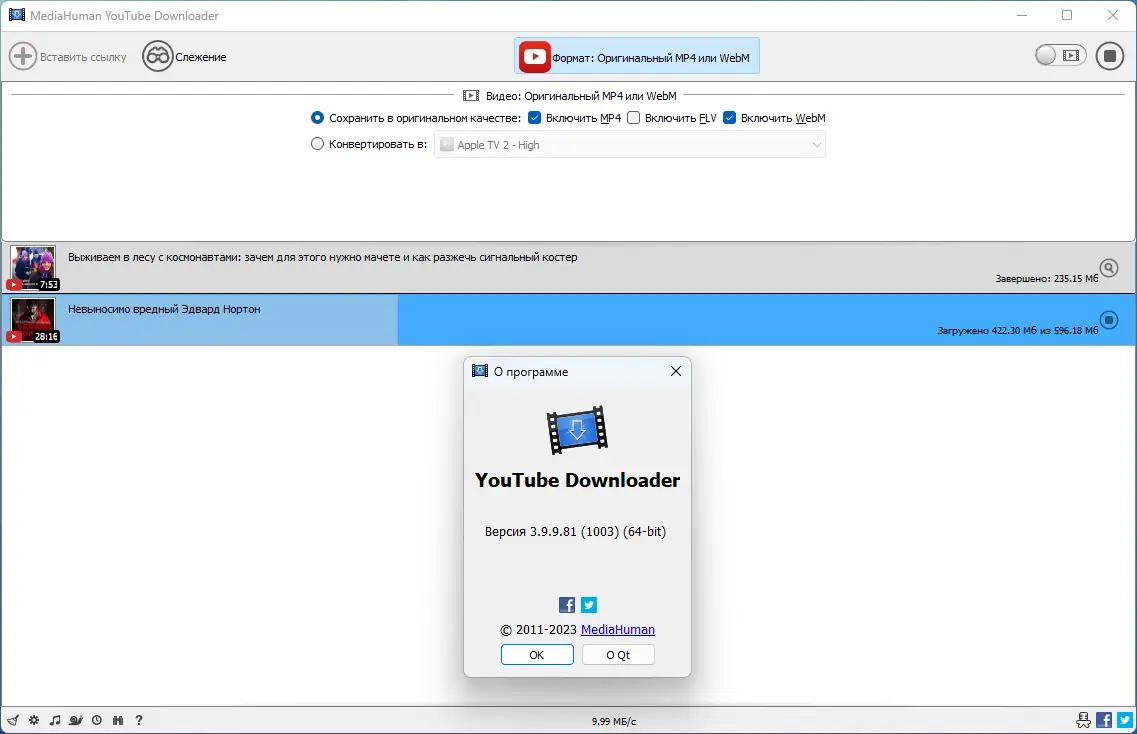Viewport: 1137px width, 734px height.
Task: Switch to audio mode via music note icon
Action: point(55,719)
